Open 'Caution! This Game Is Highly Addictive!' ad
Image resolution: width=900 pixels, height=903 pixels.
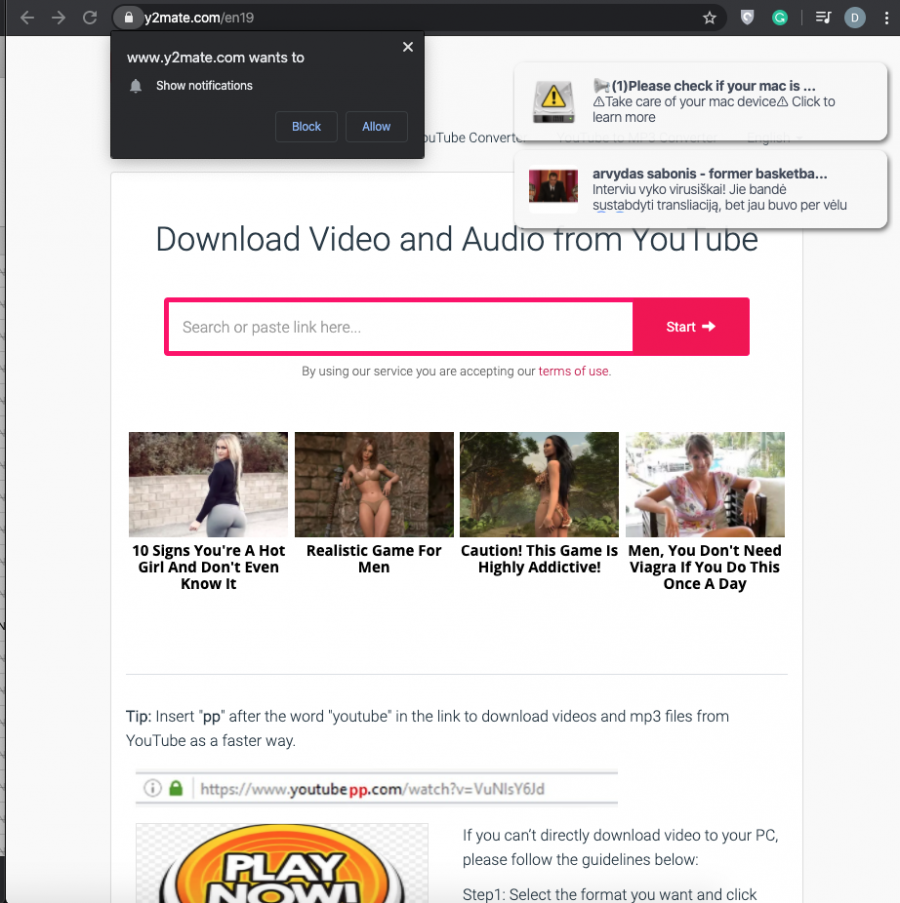click(x=539, y=504)
